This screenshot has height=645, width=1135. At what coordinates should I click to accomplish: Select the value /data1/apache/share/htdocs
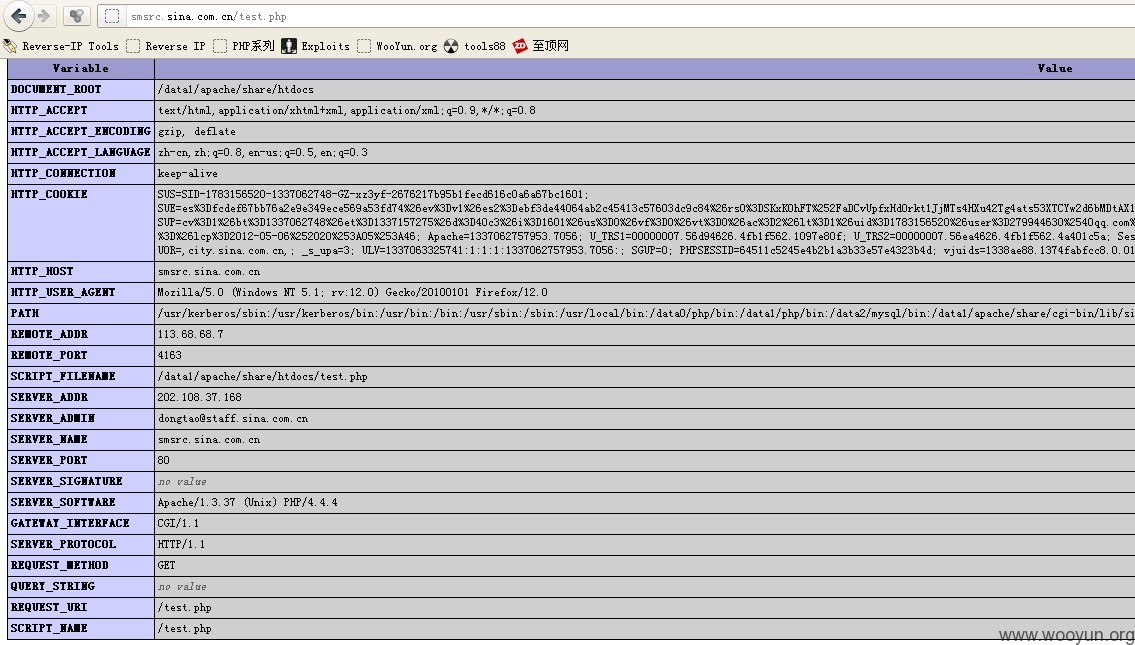pyautogui.click(x=236, y=90)
